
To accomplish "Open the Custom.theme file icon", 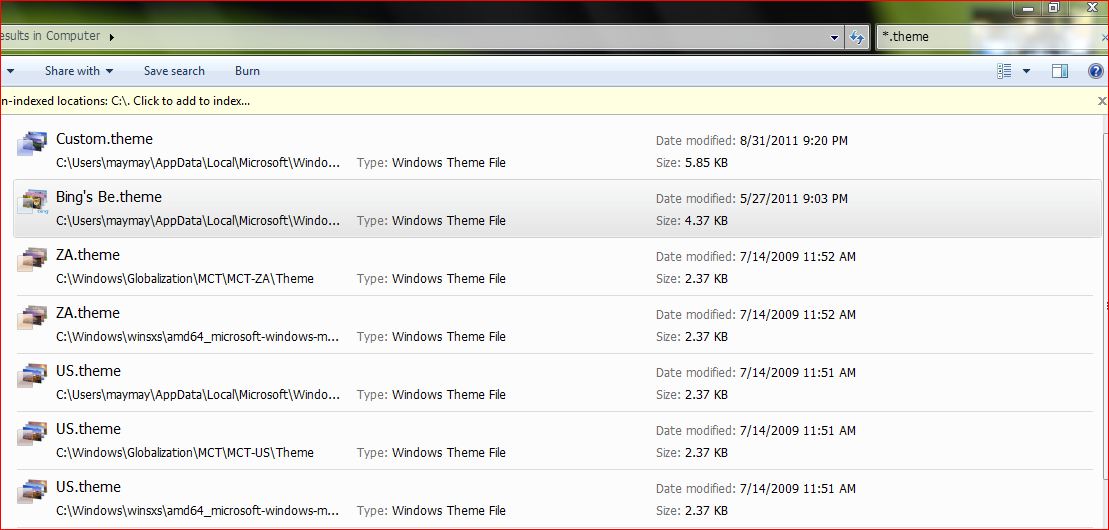I will [32, 143].
